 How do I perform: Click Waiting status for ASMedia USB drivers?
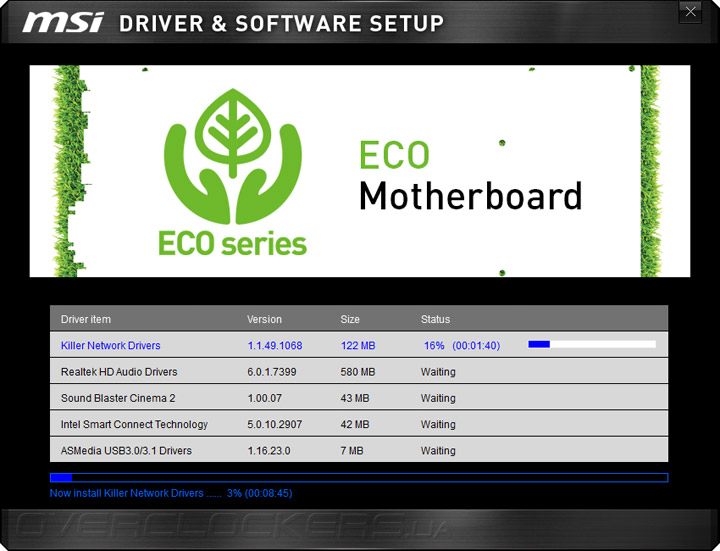pyautogui.click(x=438, y=450)
